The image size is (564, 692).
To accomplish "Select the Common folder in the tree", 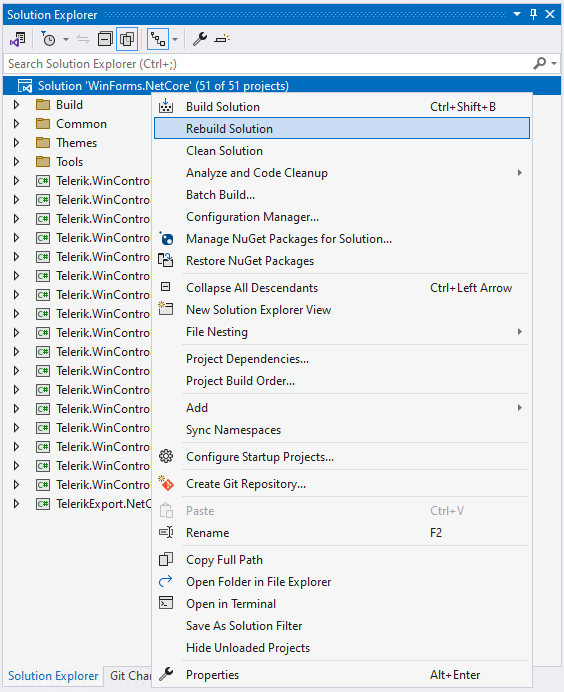I will point(81,124).
